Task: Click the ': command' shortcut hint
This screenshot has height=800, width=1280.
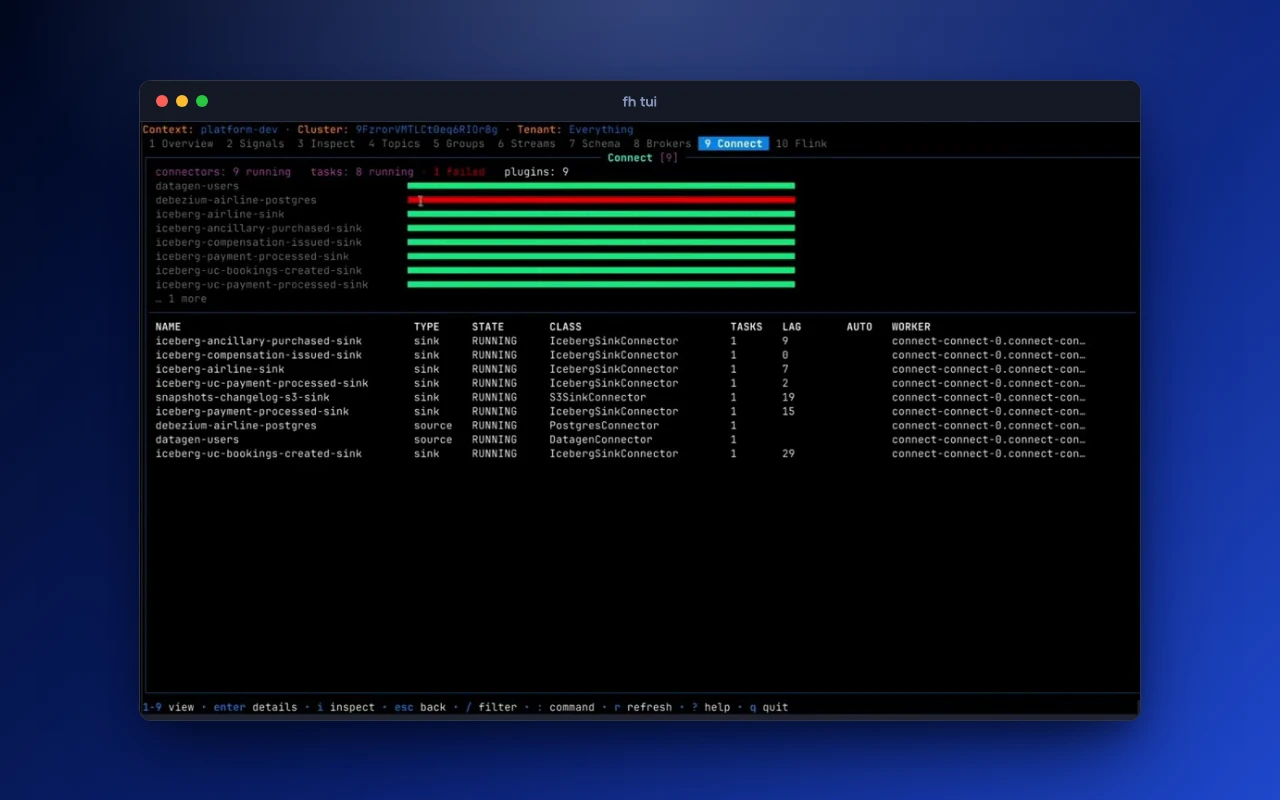Action: pyautogui.click(x=565, y=707)
